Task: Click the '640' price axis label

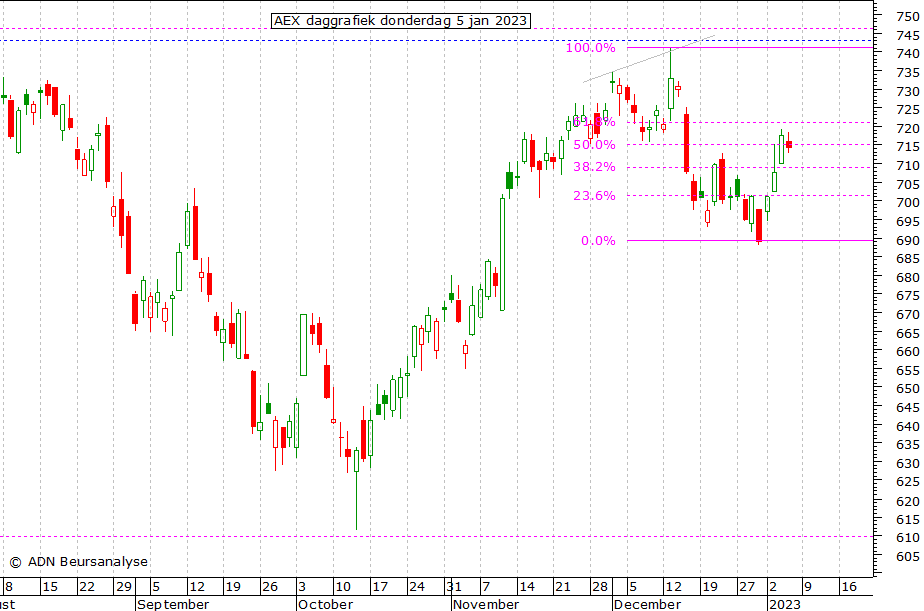Action: [908, 427]
